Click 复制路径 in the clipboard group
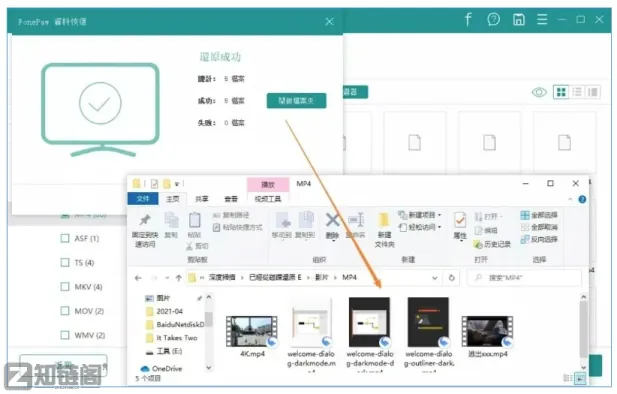This screenshot has width=617, height=394. coord(231,215)
